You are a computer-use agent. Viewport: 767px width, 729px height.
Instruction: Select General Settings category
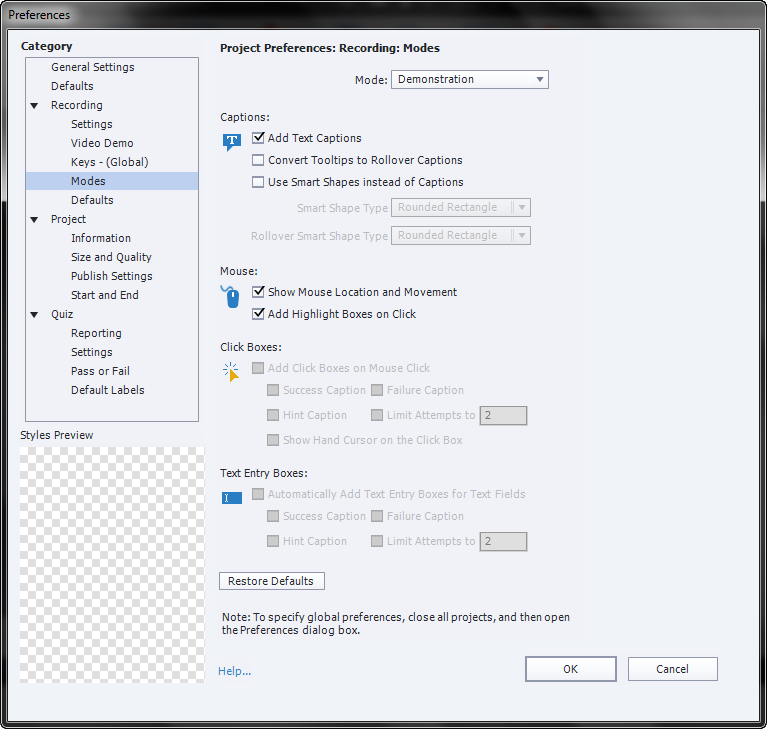[92, 67]
